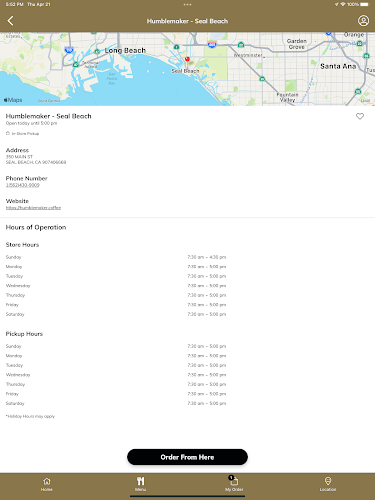
Task: Open the Menu tab
Action: [140, 484]
